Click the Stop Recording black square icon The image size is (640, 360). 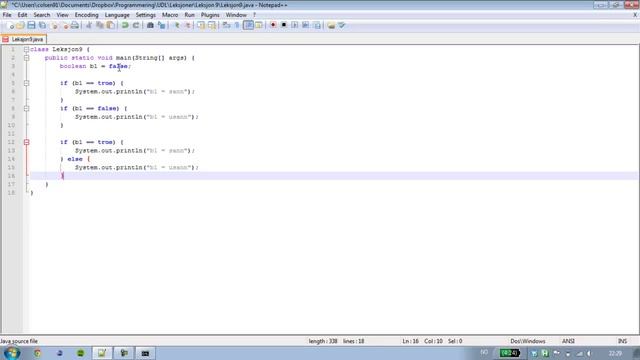(284, 25)
